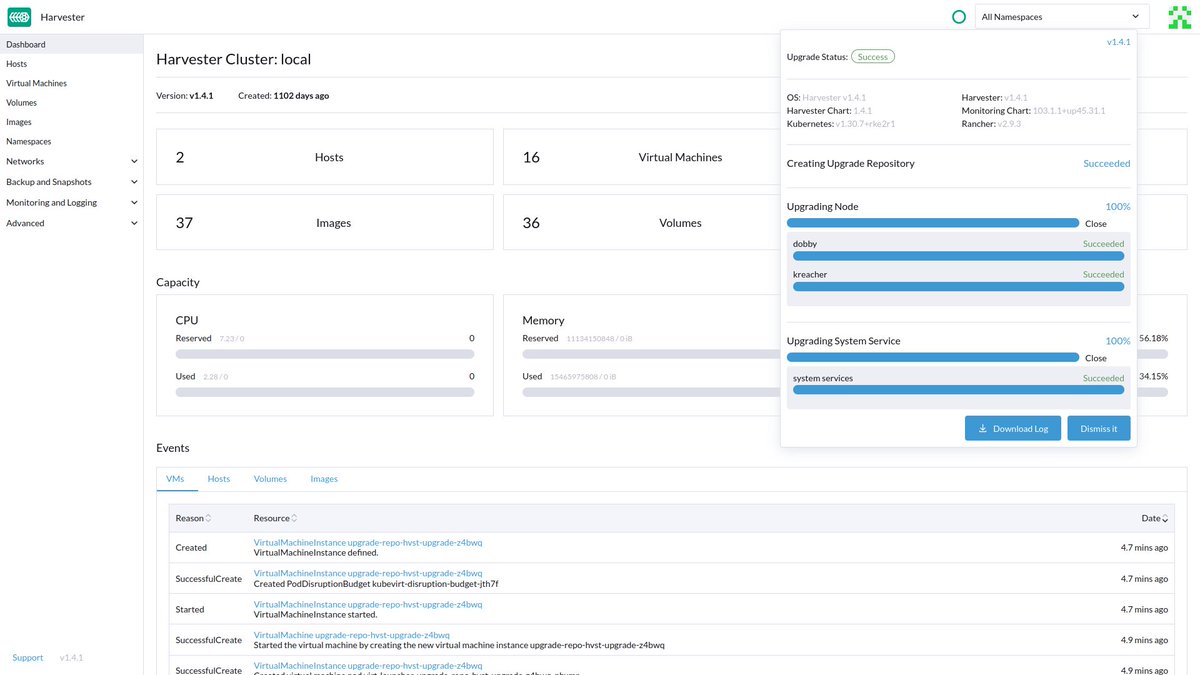Screen dimensions: 1200x675
Task: Click the system services progress bar
Action: pos(958,390)
